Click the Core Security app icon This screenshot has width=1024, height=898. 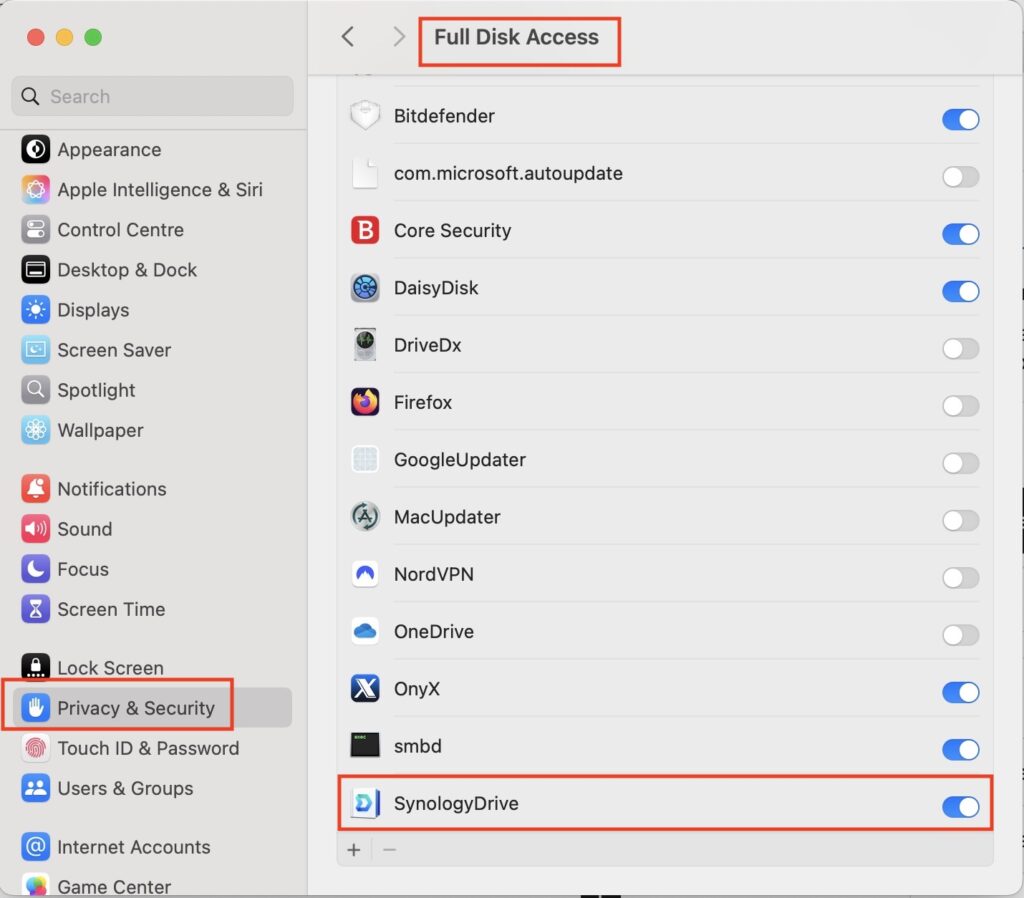(x=365, y=231)
